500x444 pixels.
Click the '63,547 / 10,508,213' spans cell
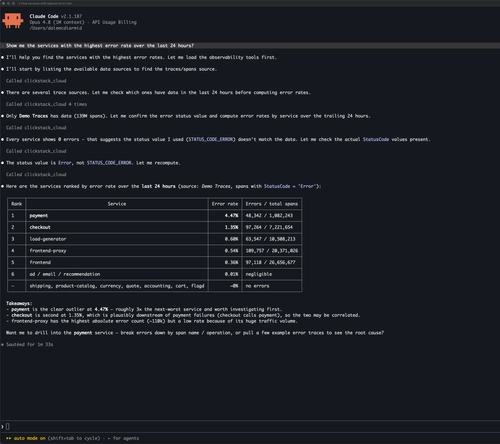(272, 239)
